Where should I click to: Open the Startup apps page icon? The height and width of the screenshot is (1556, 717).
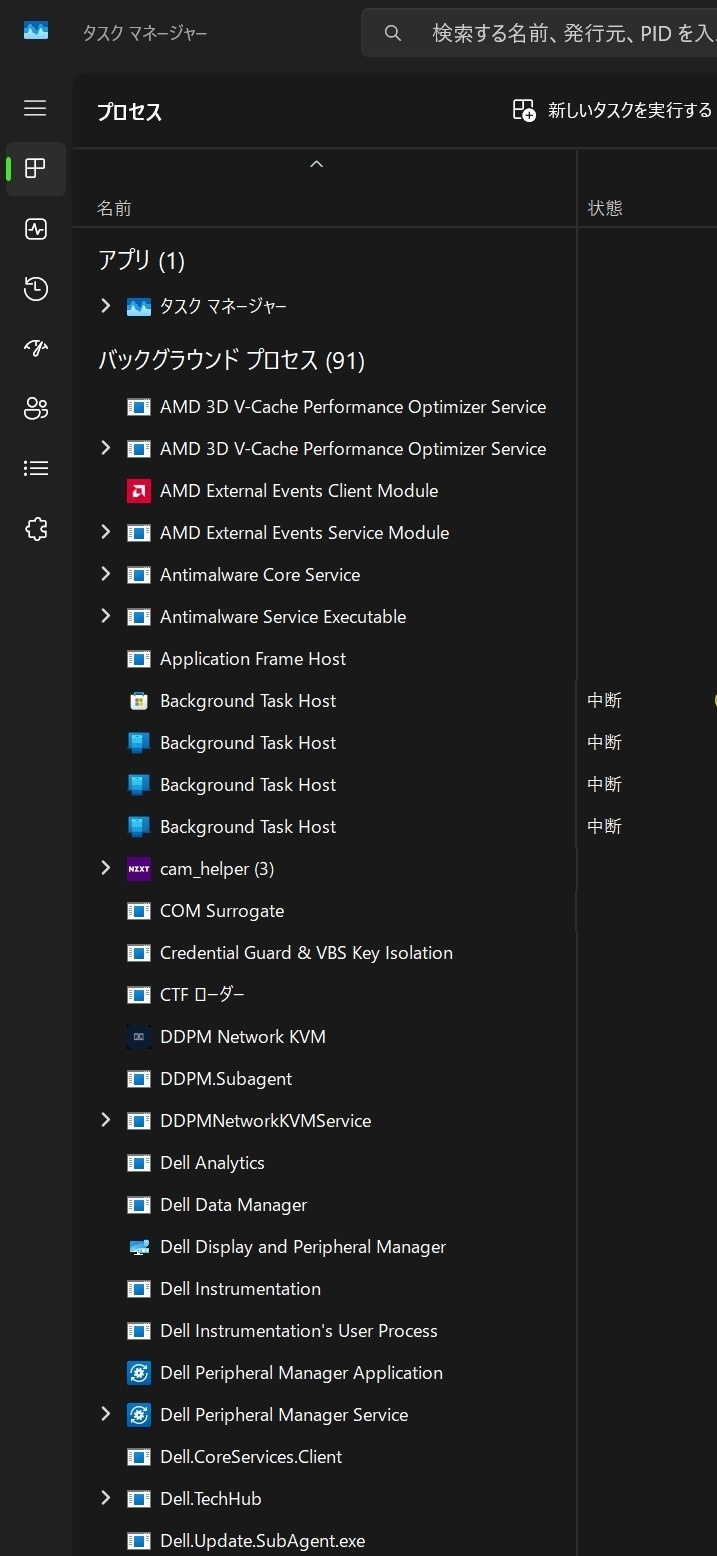click(x=36, y=349)
